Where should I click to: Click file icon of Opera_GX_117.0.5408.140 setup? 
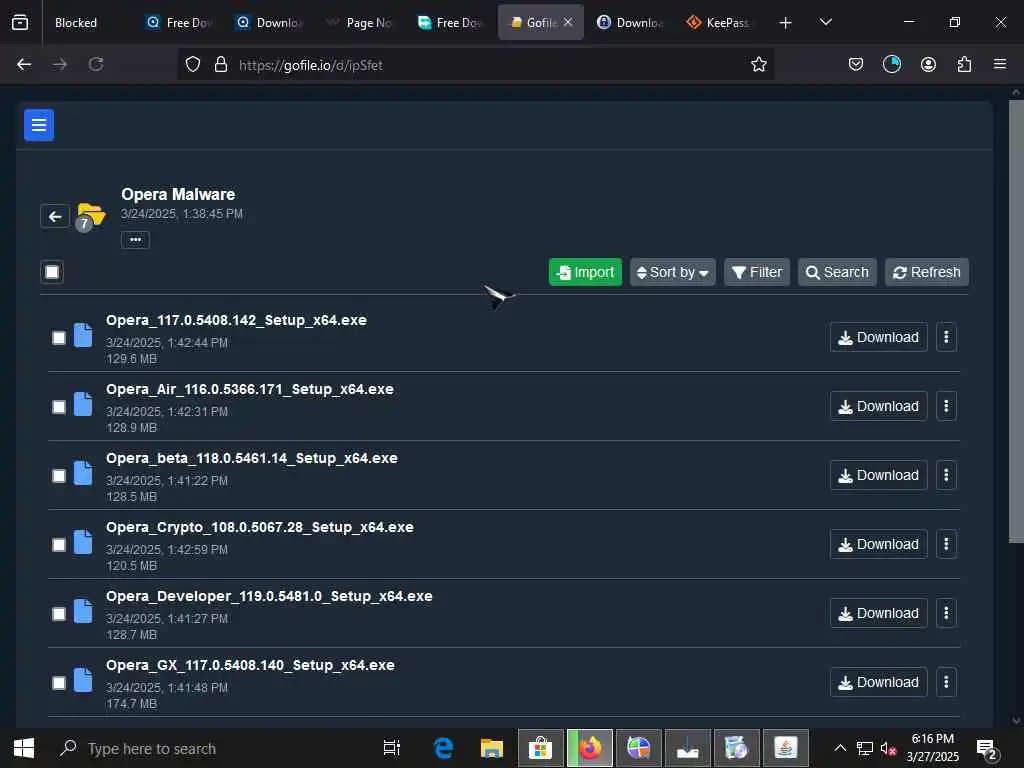click(x=83, y=680)
